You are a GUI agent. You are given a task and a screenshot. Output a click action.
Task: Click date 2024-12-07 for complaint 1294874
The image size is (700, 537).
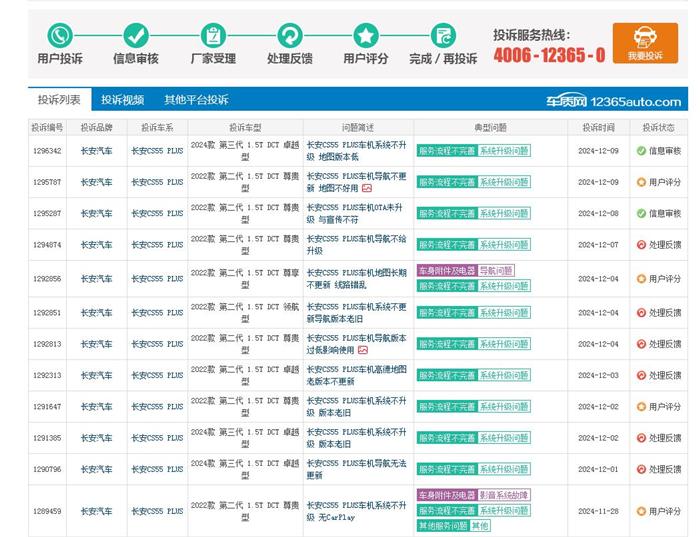598,245
